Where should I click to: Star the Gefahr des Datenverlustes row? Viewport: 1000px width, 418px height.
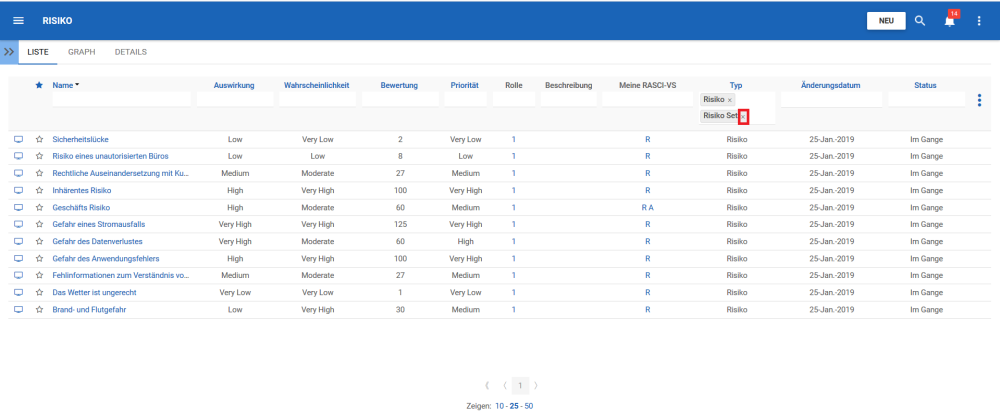click(39, 241)
